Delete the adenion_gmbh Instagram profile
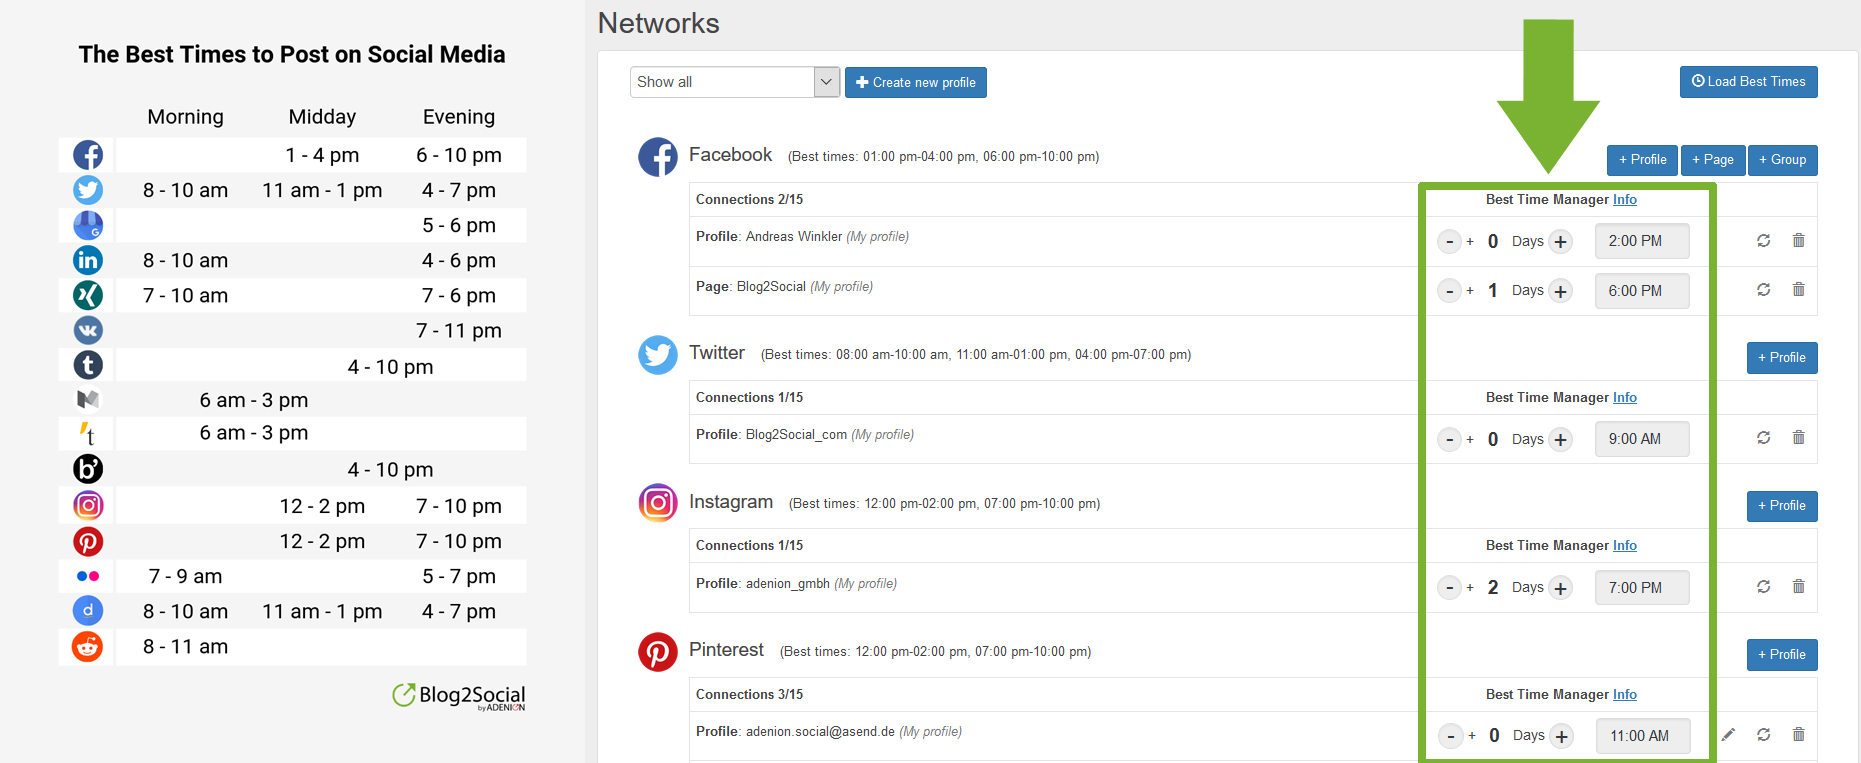This screenshot has height=763, width=1861. tap(1799, 587)
